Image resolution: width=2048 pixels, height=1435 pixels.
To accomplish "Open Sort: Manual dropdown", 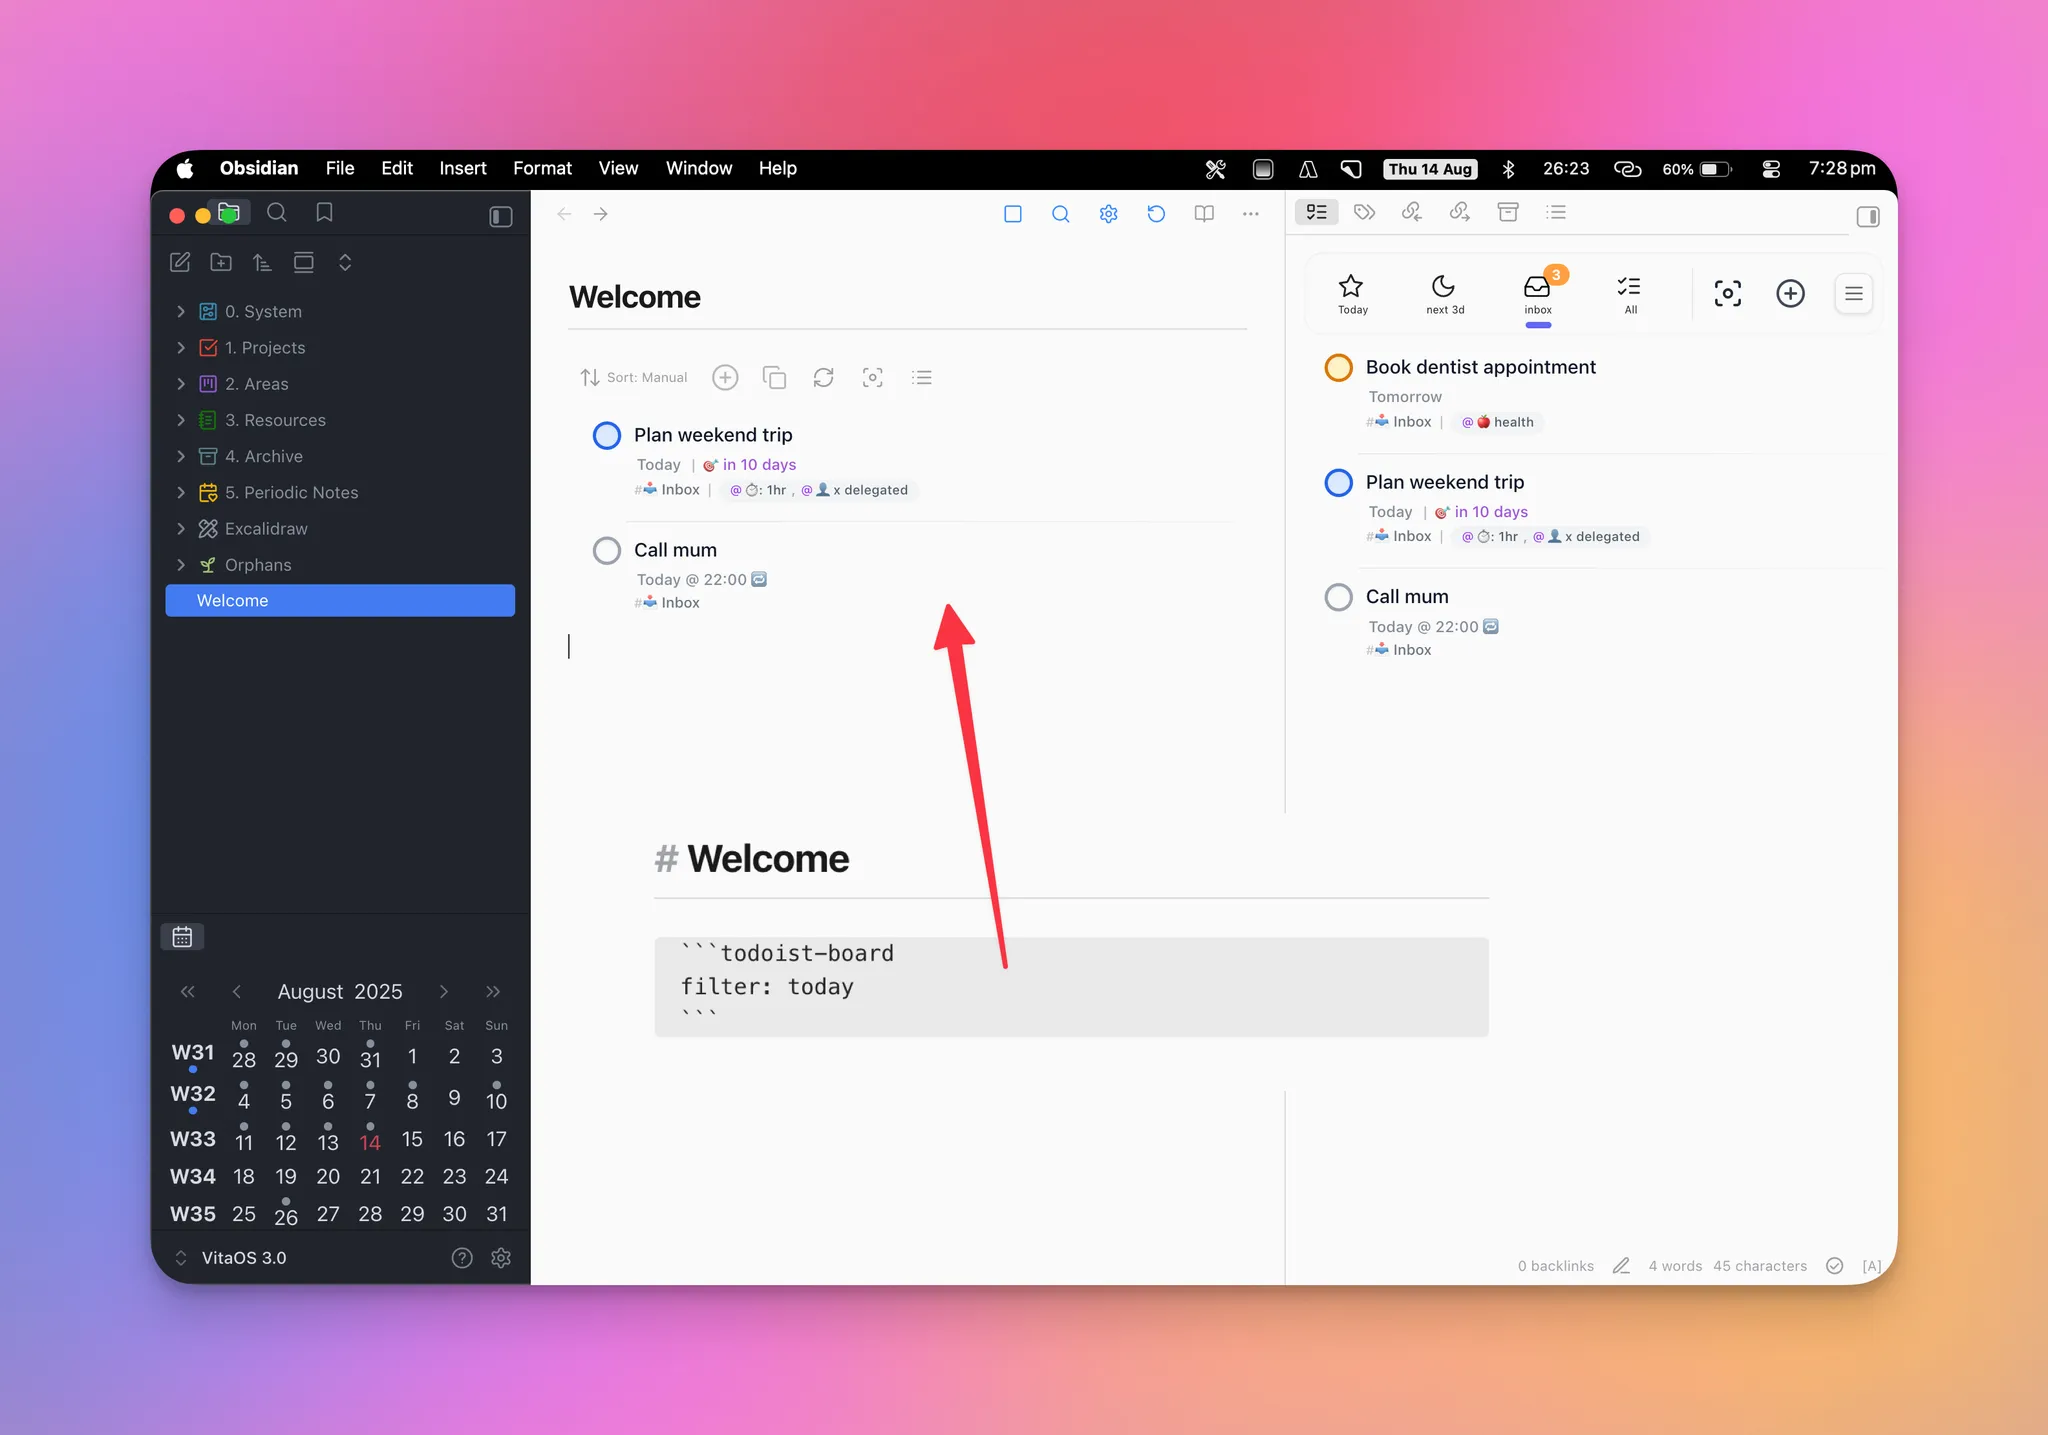I will tap(634, 377).
